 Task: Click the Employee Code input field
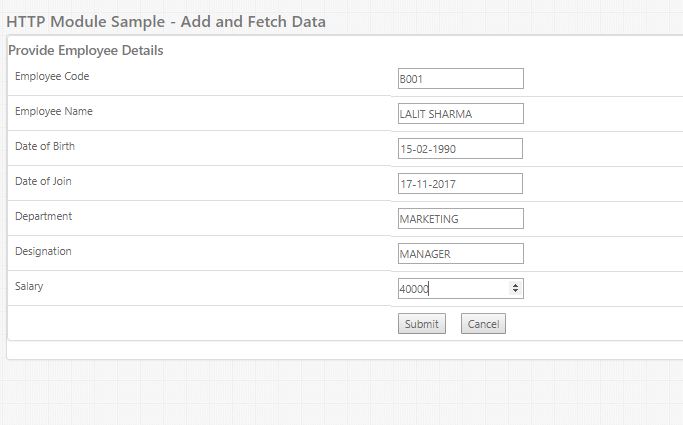pyautogui.click(x=460, y=79)
